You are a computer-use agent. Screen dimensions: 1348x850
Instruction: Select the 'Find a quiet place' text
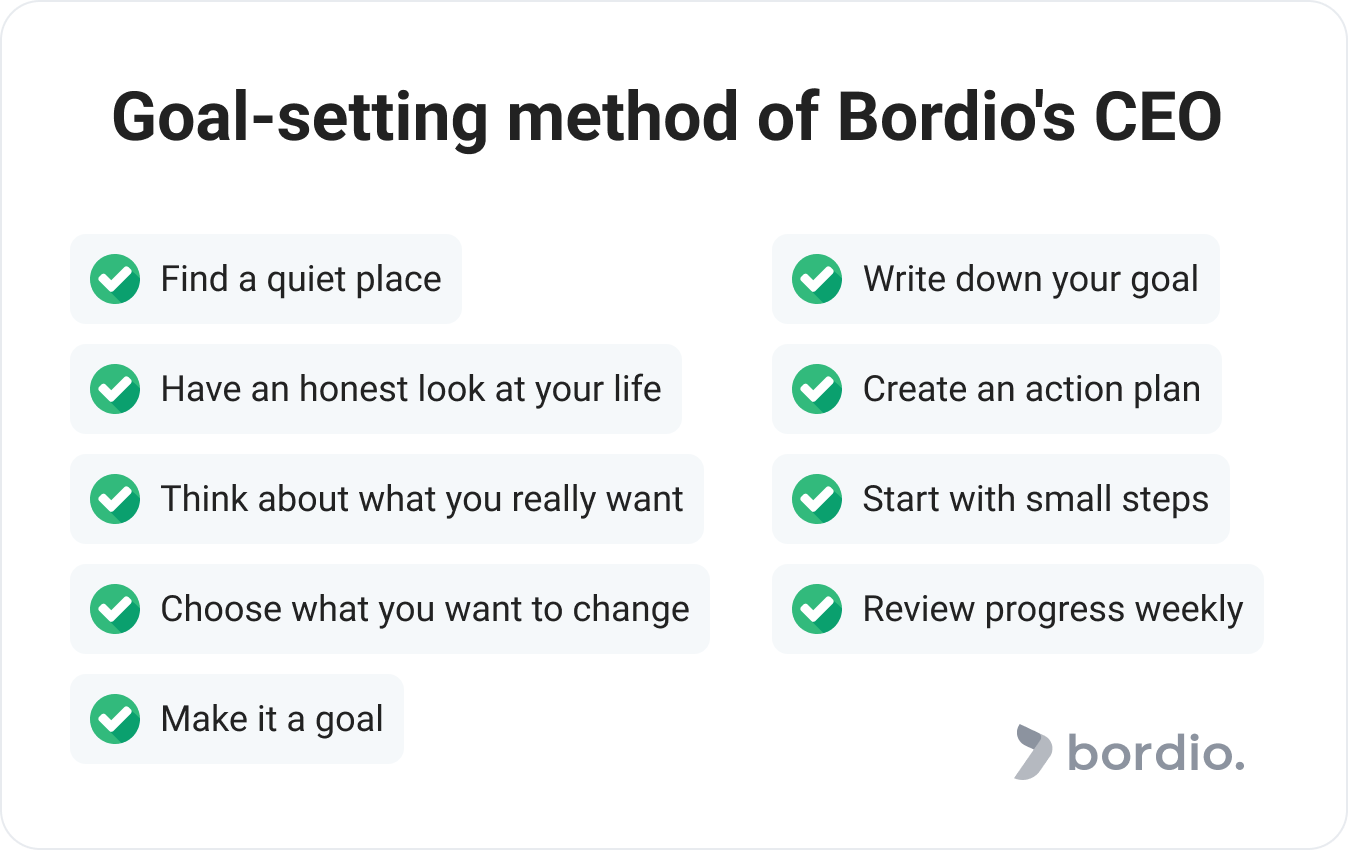click(x=301, y=279)
